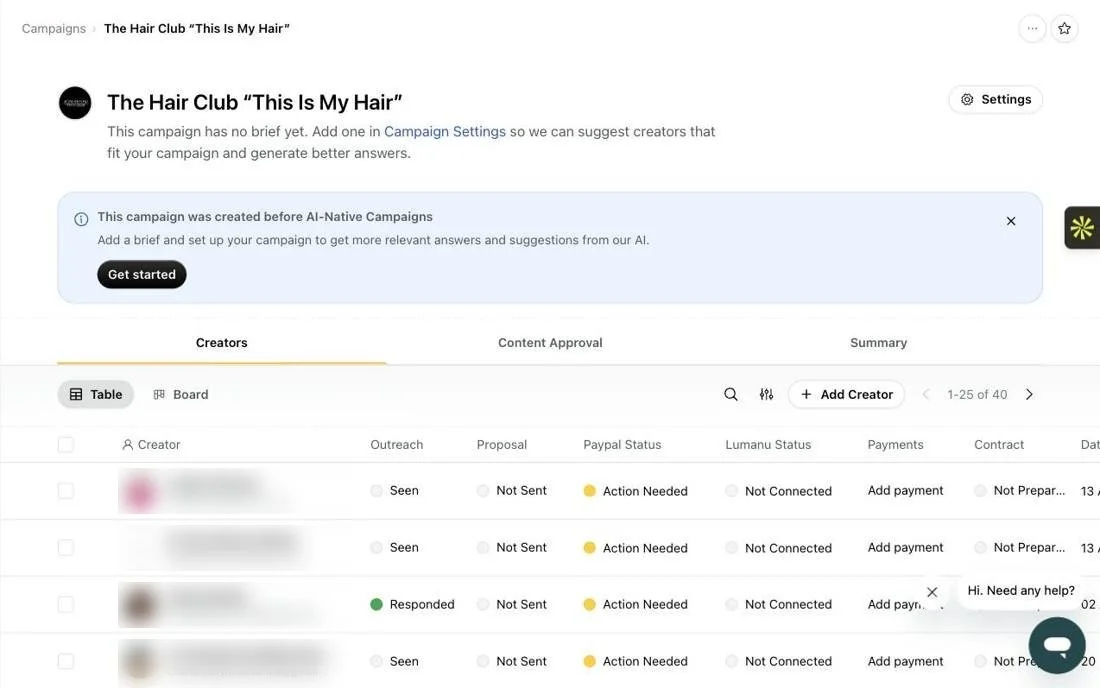Close the Need any help popup
Screen dimensions: 1100x688
932,592
